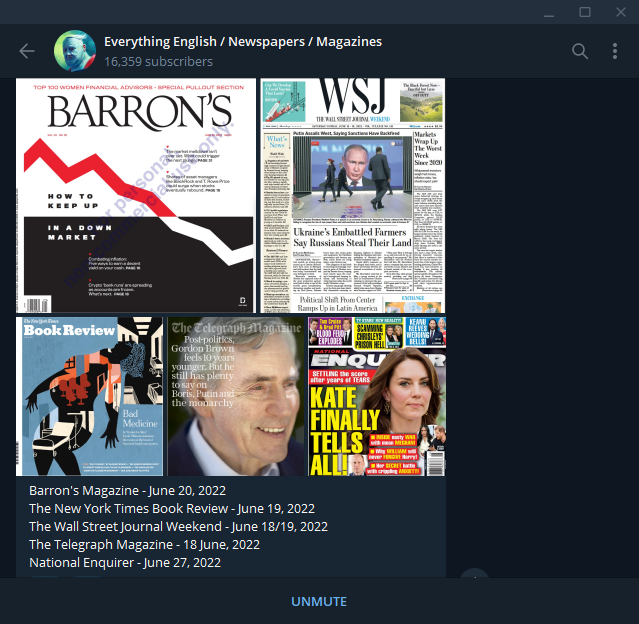The height and width of the screenshot is (624, 639).
Task: Click caption line The New York Times Book Review
Action: 172,509
